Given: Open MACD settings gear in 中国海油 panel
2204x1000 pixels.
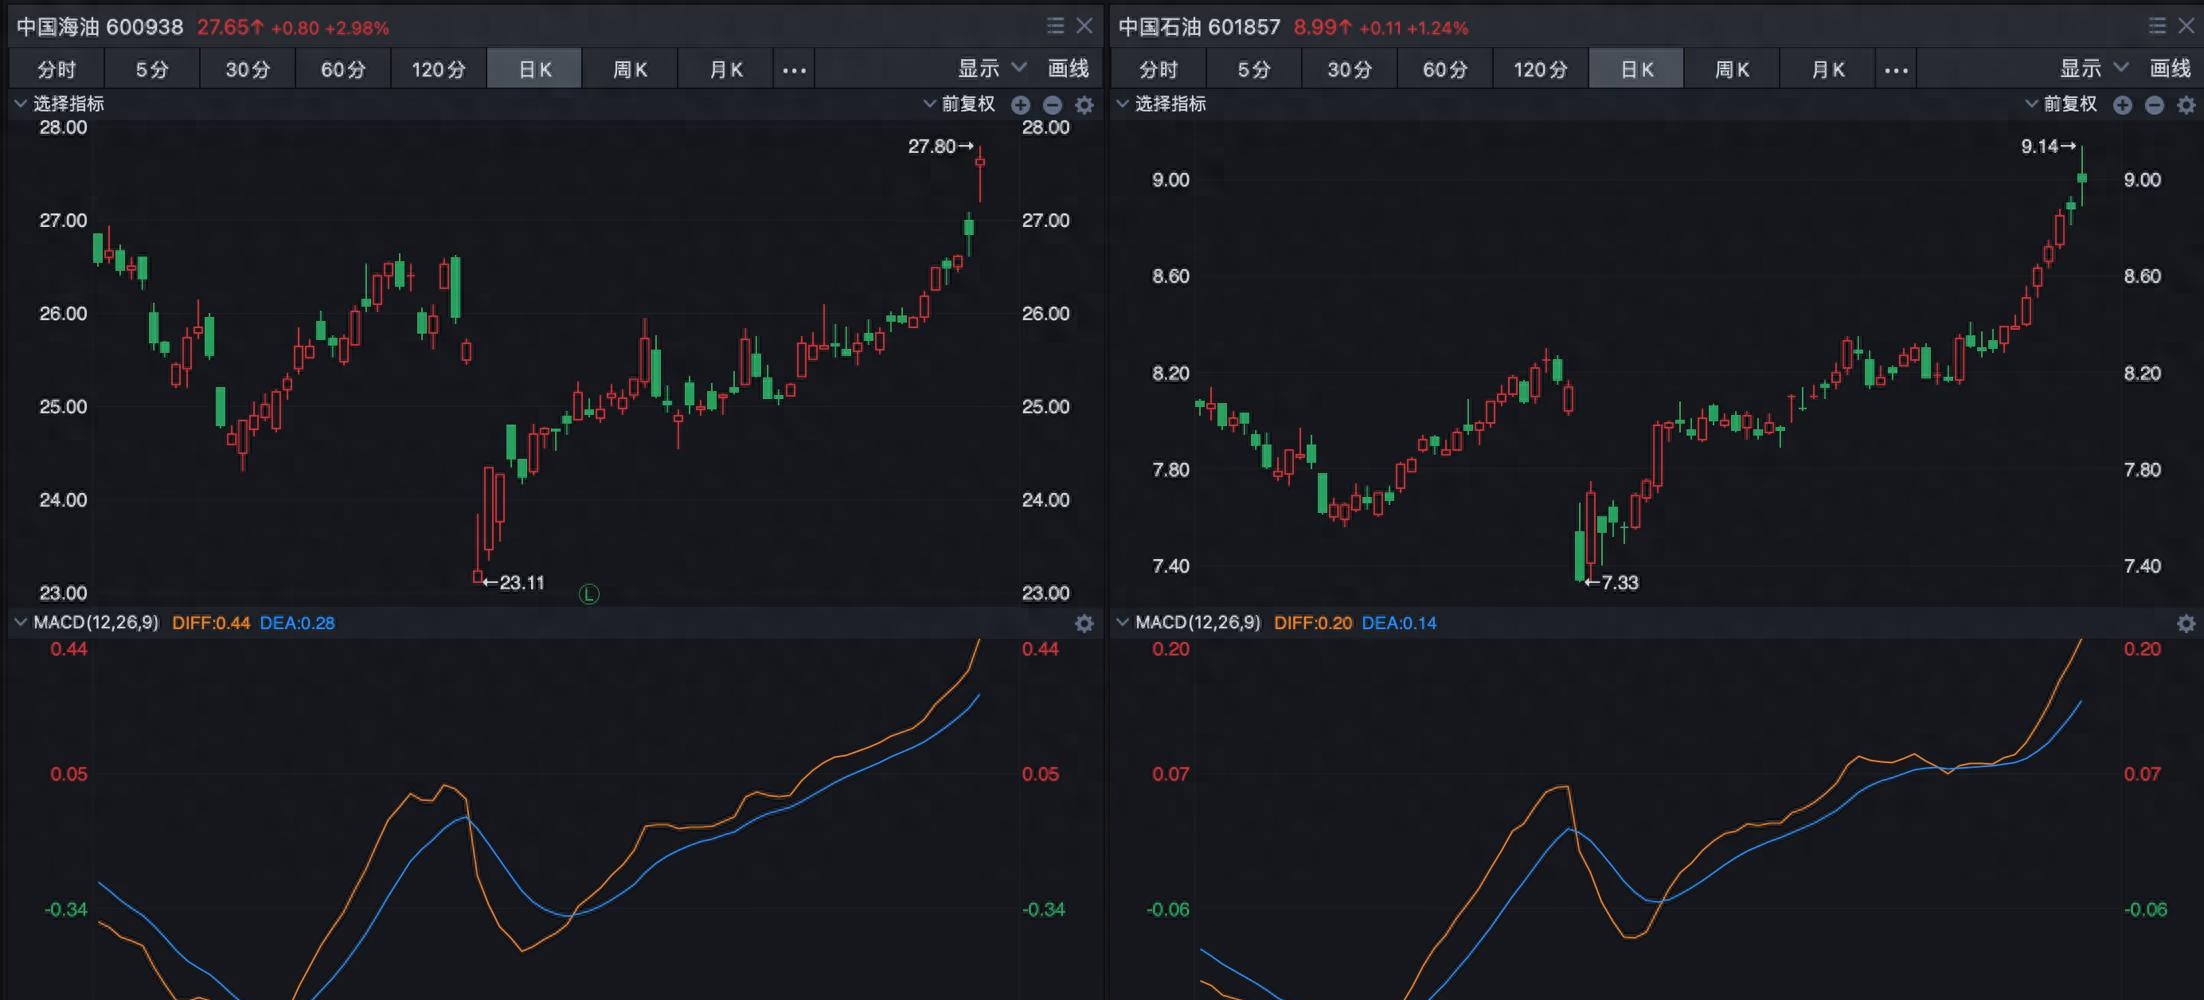Looking at the screenshot, I should tap(1084, 624).
